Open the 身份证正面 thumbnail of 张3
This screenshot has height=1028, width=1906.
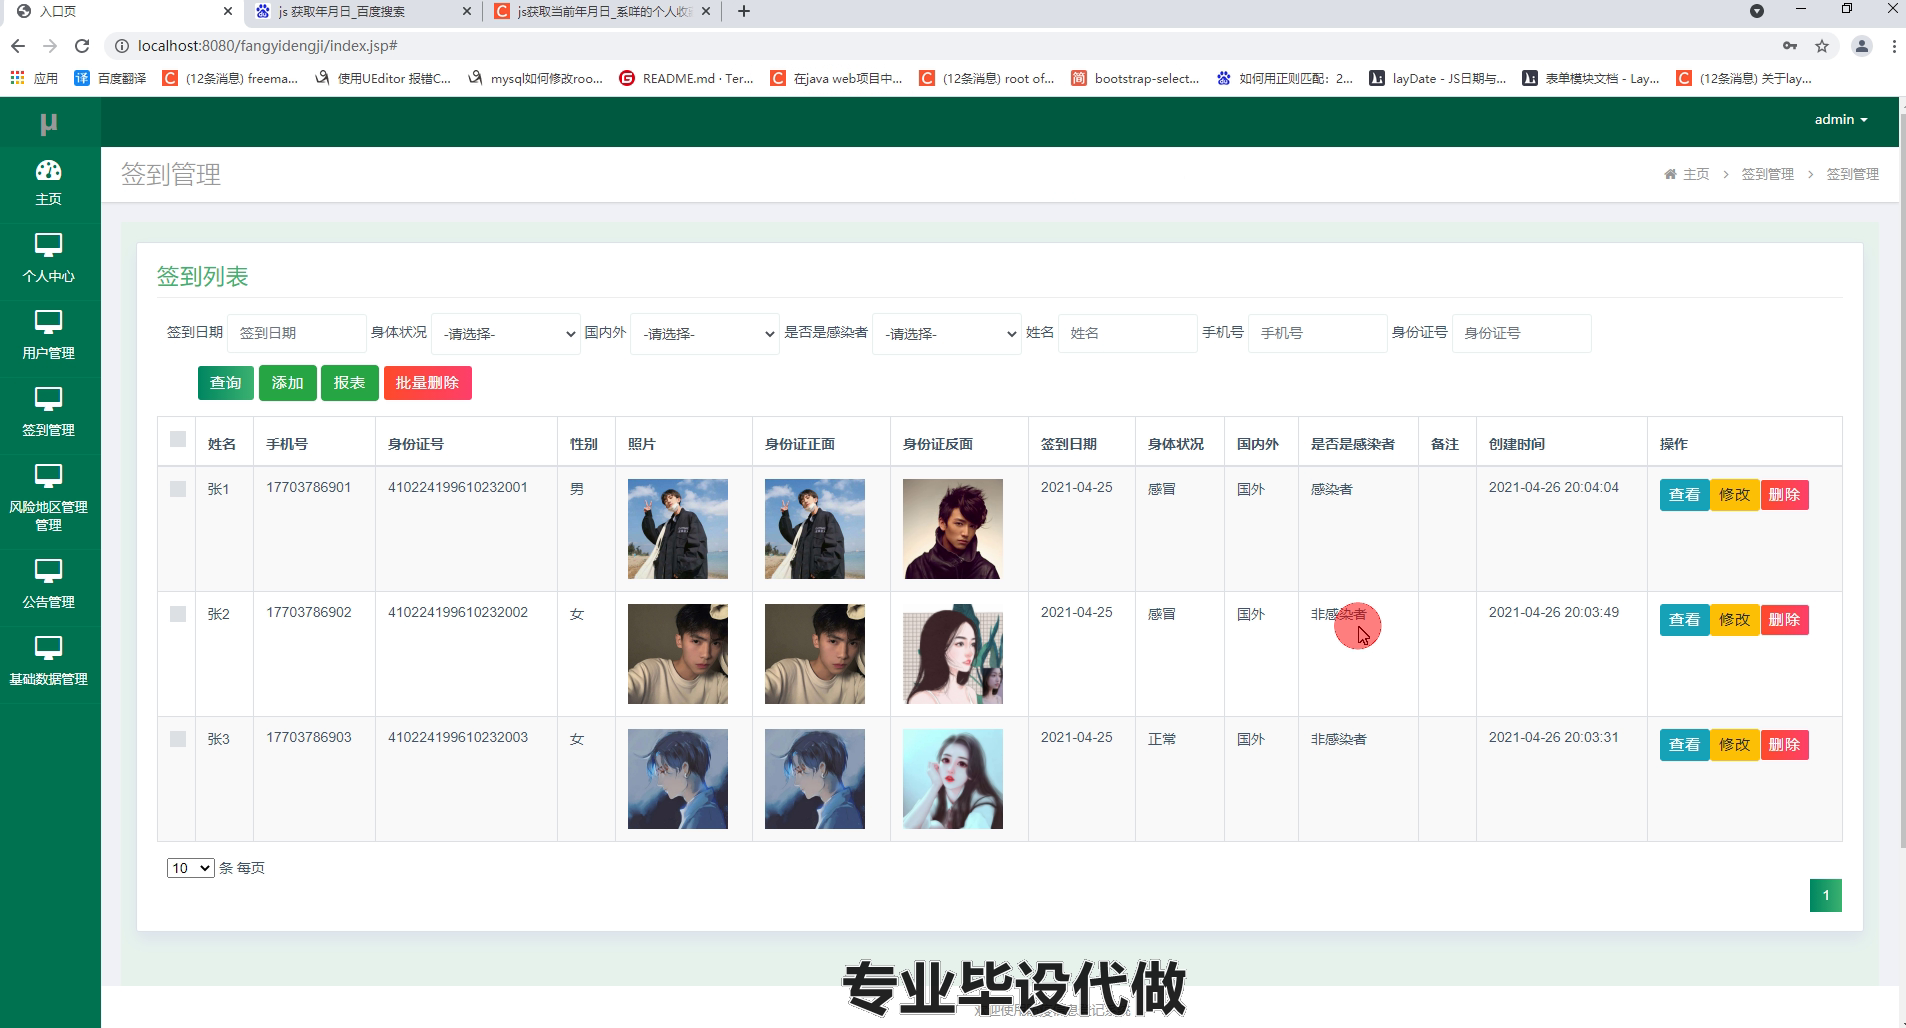click(x=815, y=779)
